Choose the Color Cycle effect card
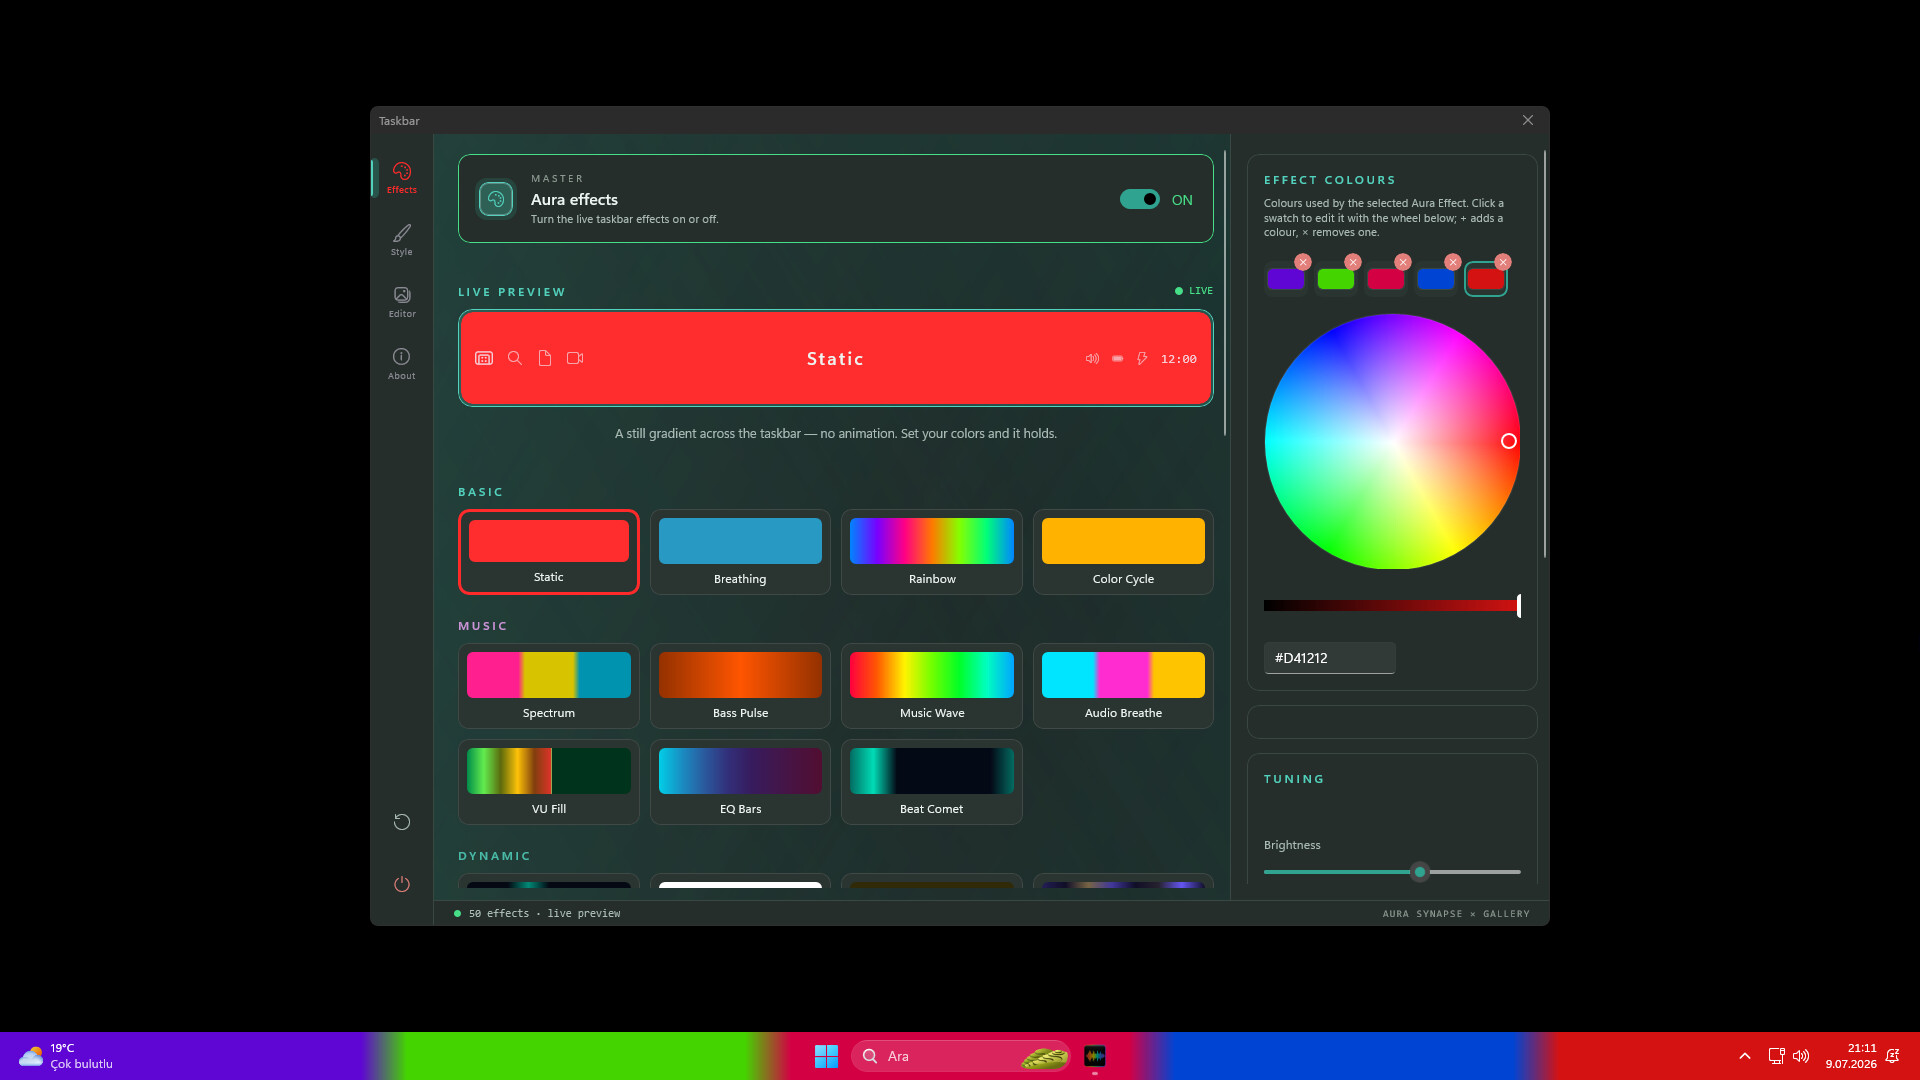The height and width of the screenshot is (1080, 1920). 1123,552
